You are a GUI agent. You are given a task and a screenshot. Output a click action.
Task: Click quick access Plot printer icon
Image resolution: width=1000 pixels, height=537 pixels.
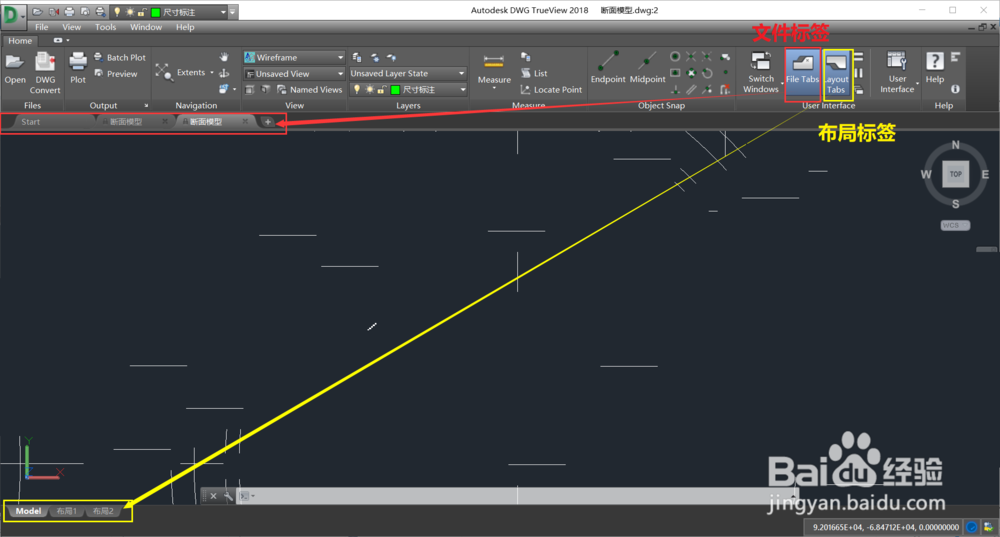pos(70,12)
